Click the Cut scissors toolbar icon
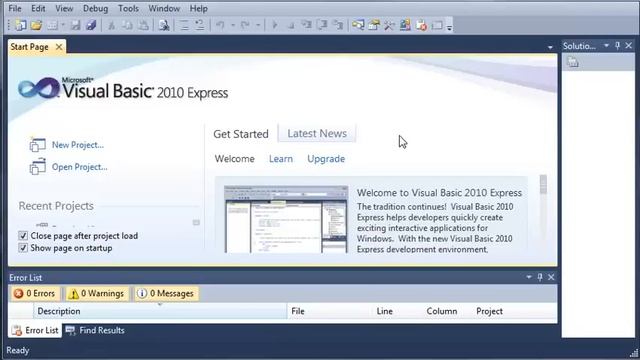The image size is (640, 360). pyautogui.click(x=111, y=25)
